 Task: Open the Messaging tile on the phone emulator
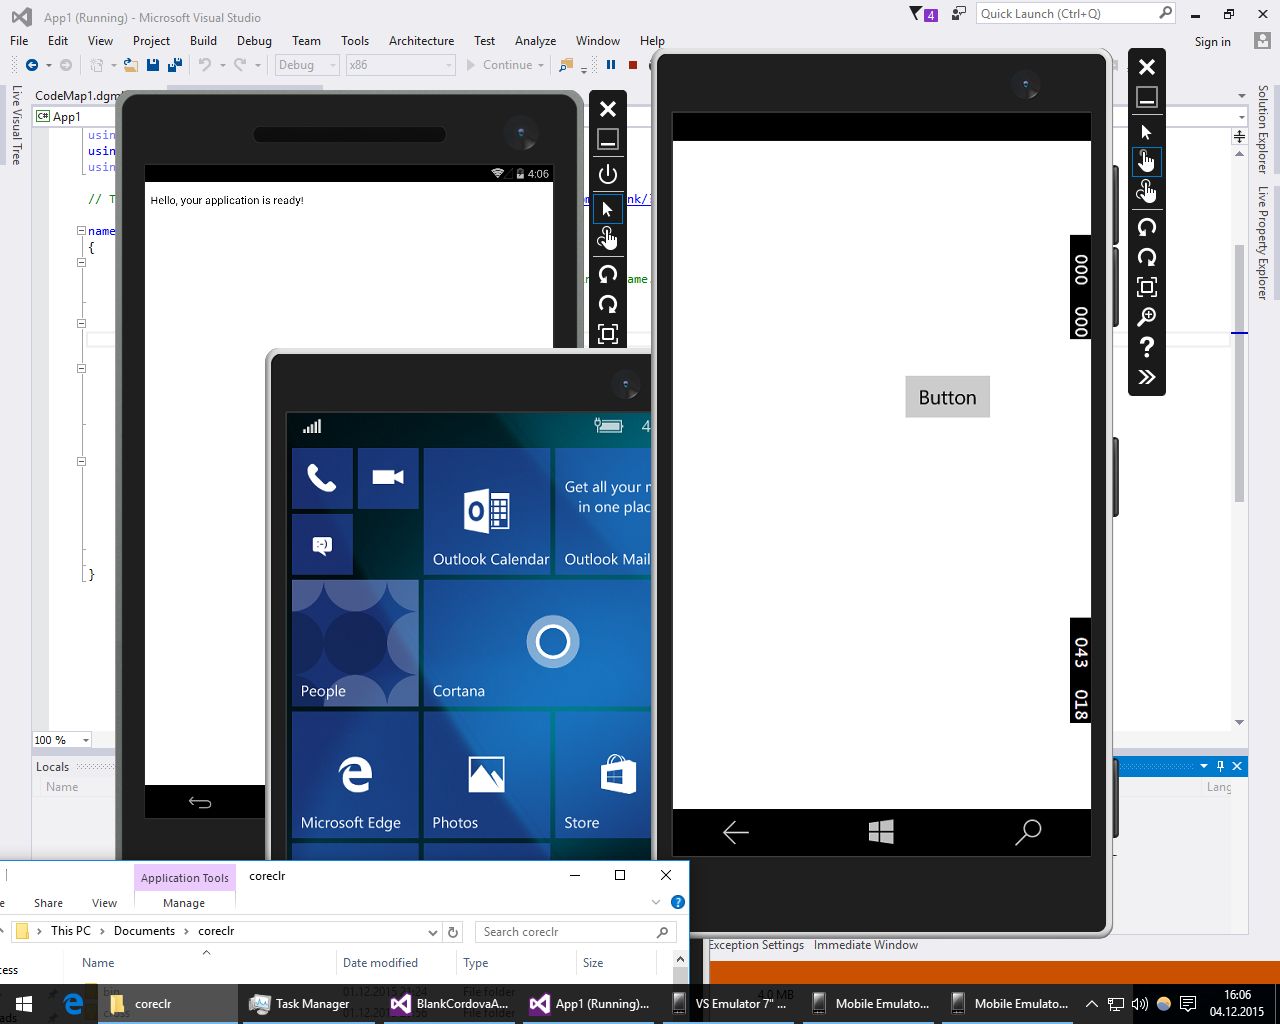322,544
